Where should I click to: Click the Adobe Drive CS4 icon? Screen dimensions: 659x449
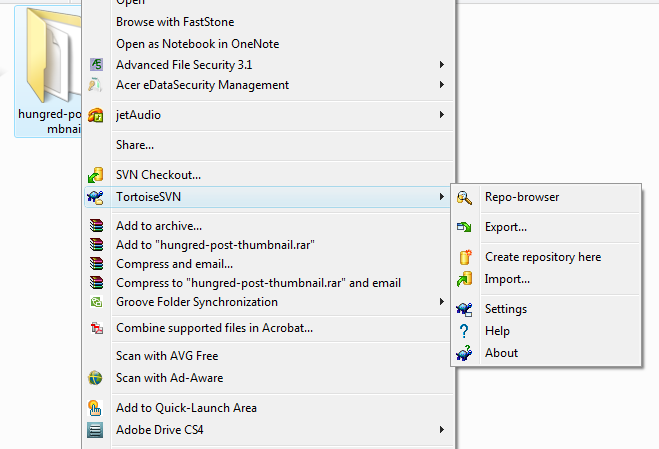coord(95,430)
